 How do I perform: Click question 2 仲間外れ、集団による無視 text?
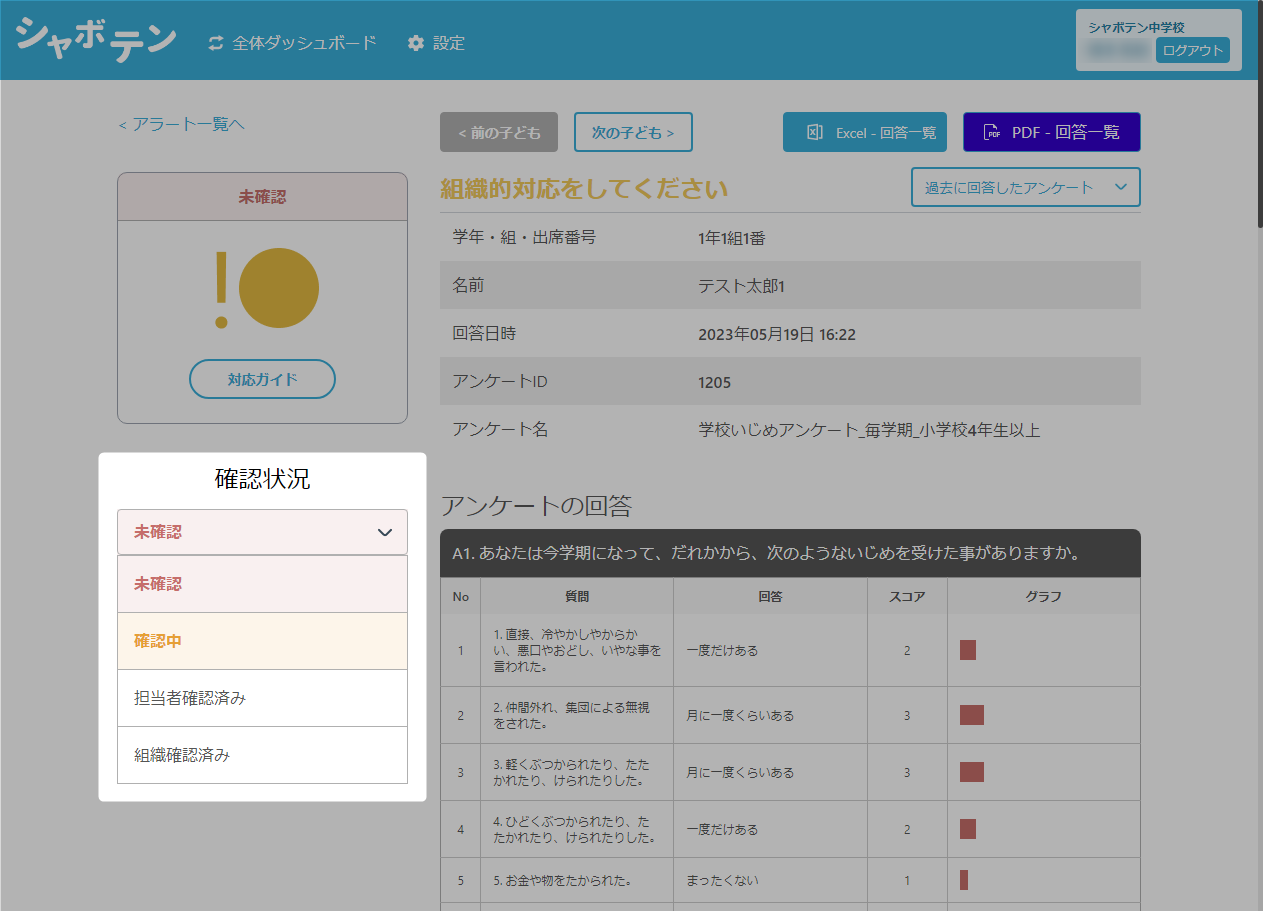tap(571, 715)
